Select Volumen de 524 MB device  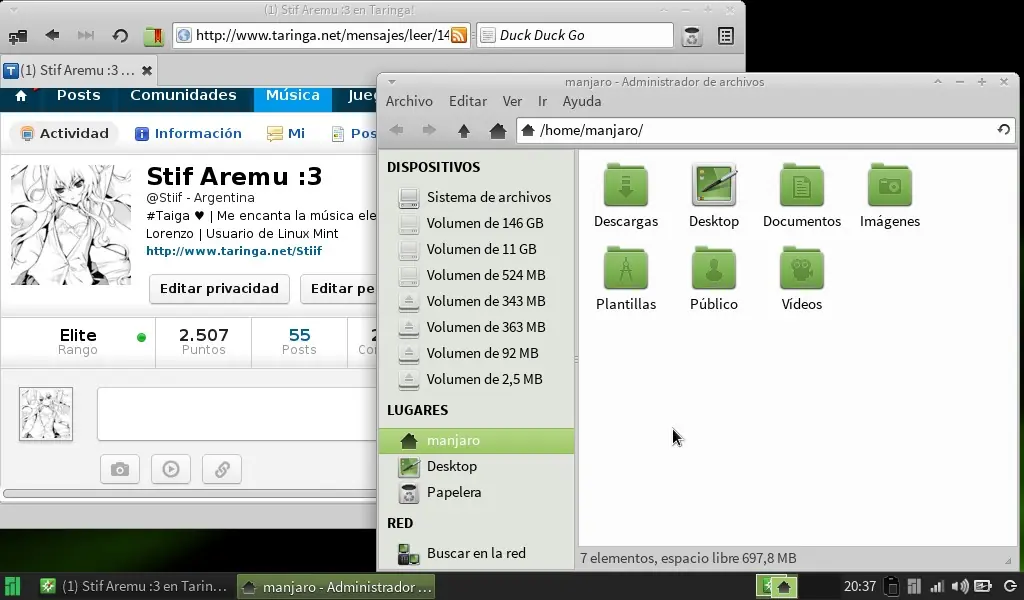(476, 276)
